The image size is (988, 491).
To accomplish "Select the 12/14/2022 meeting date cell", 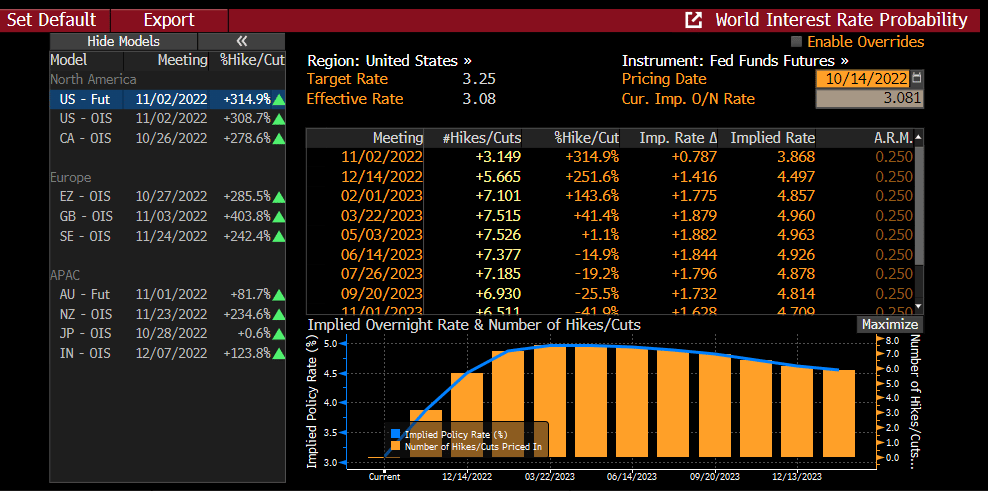I will [x=382, y=176].
